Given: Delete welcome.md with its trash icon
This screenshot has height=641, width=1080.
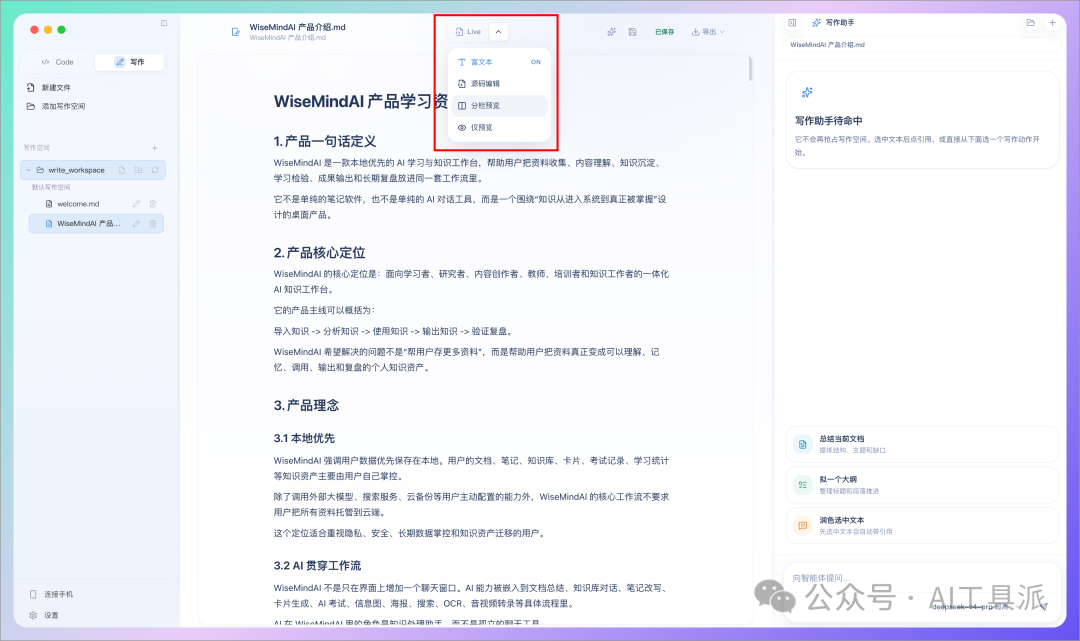Looking at the screenshot, I should pyautogui.click(x=153, y=204).
